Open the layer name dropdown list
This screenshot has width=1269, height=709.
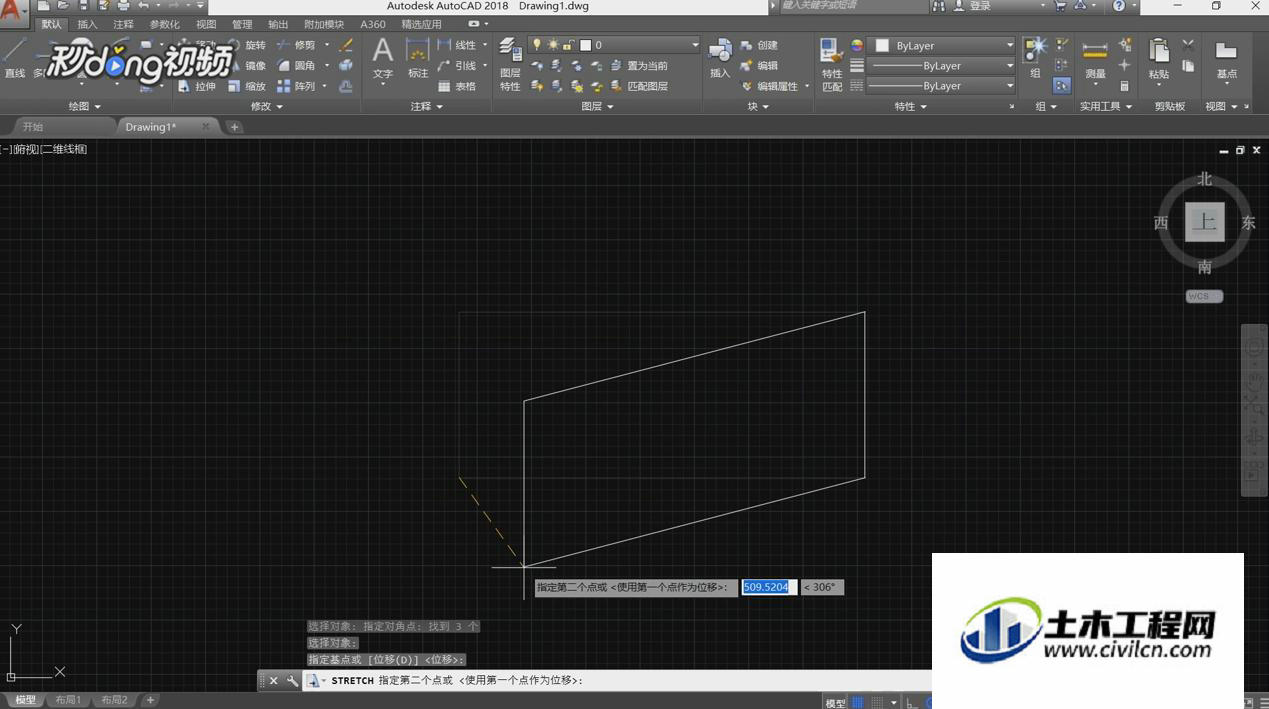[695, 45]
